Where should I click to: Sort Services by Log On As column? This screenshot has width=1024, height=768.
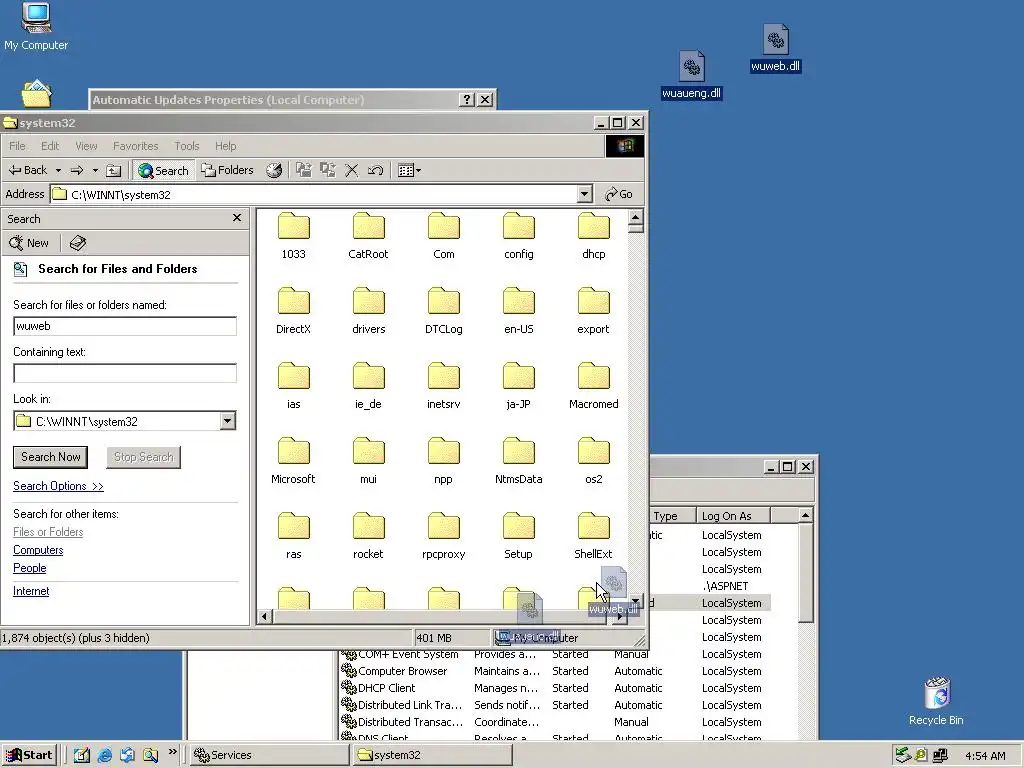733,516
